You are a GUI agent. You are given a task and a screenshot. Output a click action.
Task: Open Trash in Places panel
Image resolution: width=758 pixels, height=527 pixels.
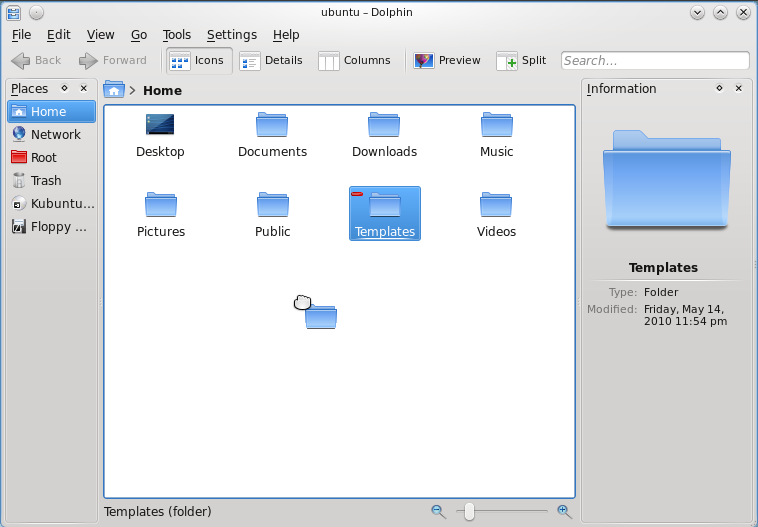pos(46,180)
